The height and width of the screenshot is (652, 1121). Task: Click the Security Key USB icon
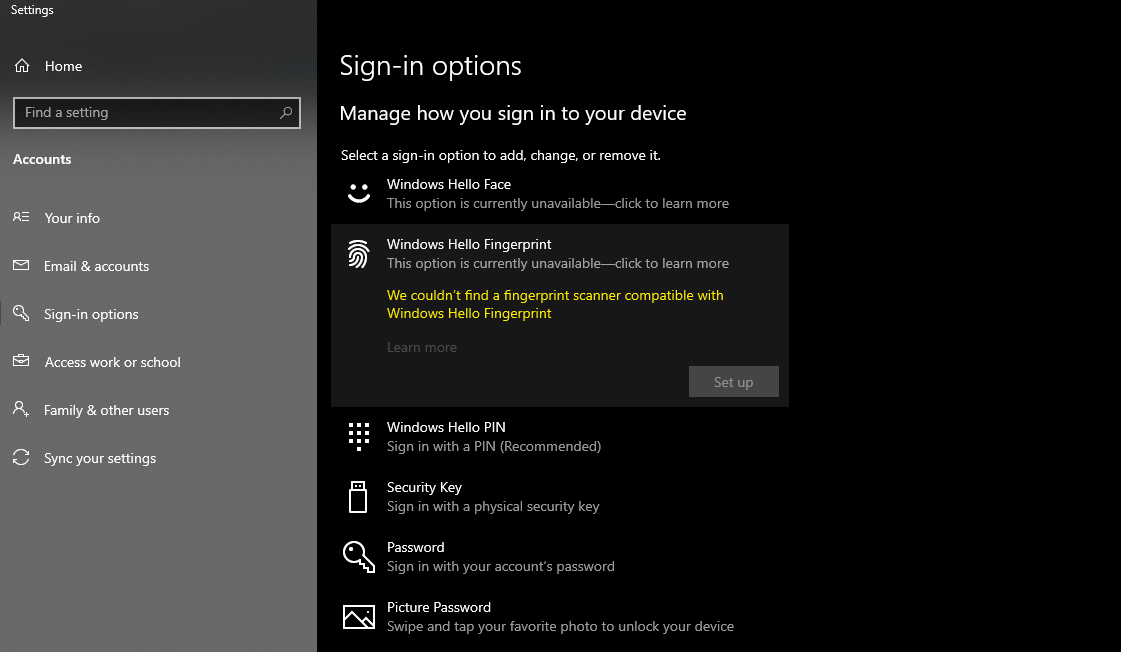coord(357,497)
